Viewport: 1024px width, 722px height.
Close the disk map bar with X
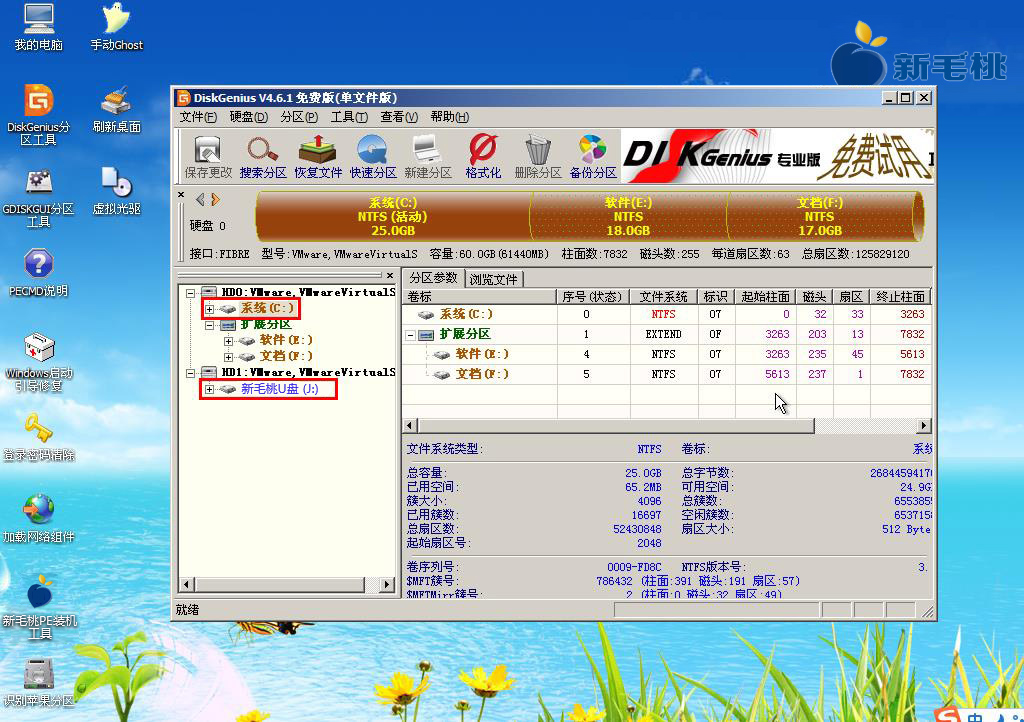(x=181, y=195)
